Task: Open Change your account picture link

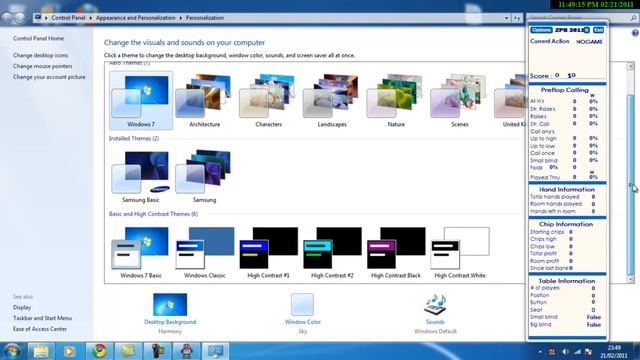Action: (x=49, y=77)
